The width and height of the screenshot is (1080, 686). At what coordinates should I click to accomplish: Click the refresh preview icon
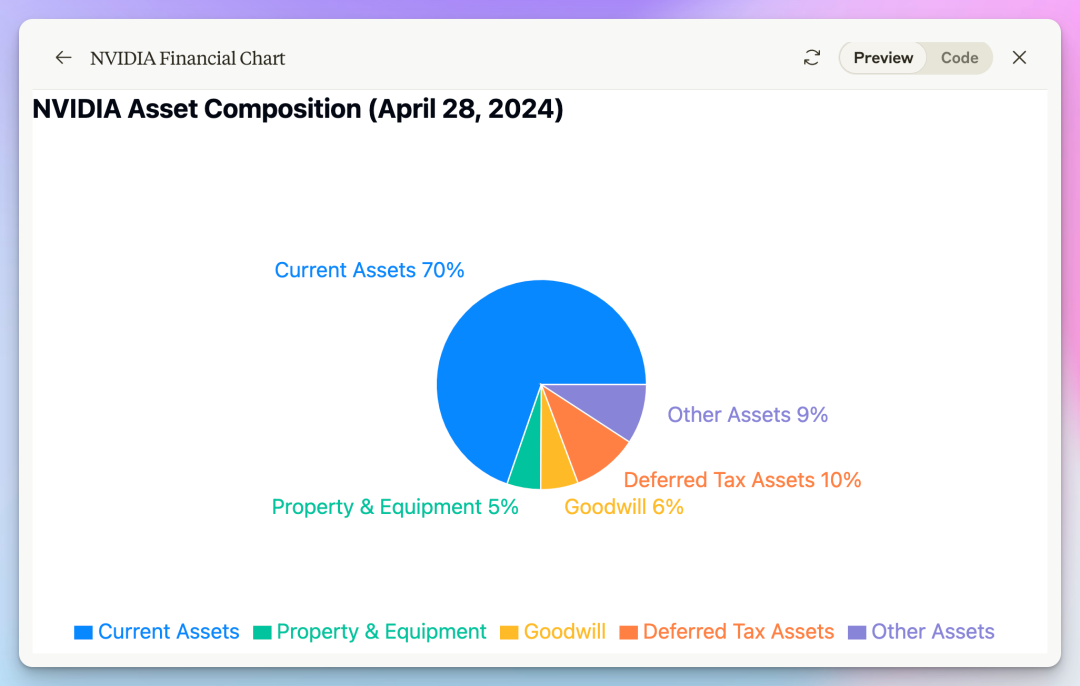pyautogui.click(x=812, y=58)
